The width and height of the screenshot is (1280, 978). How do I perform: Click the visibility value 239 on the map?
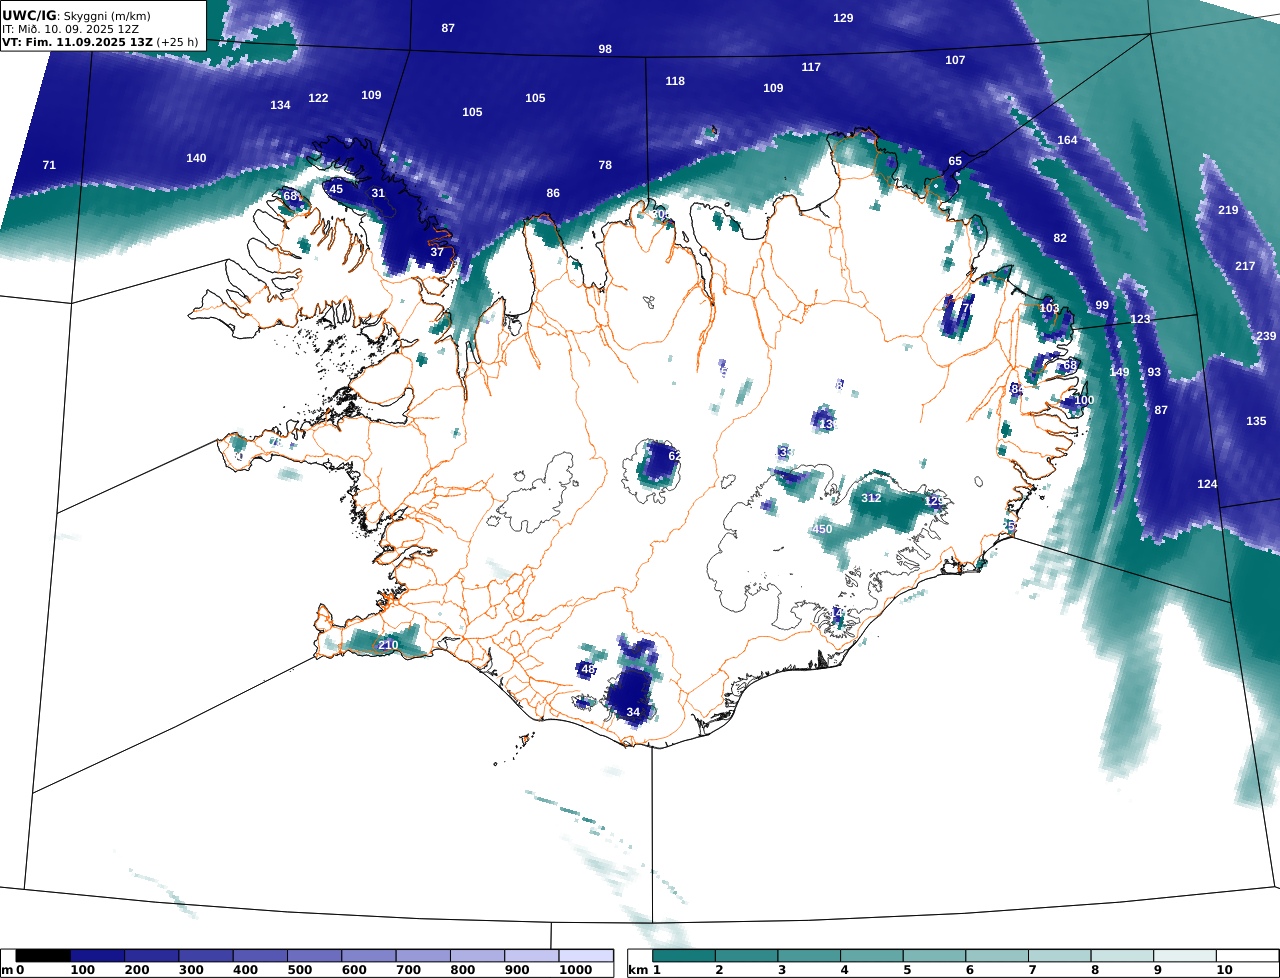1266,336
